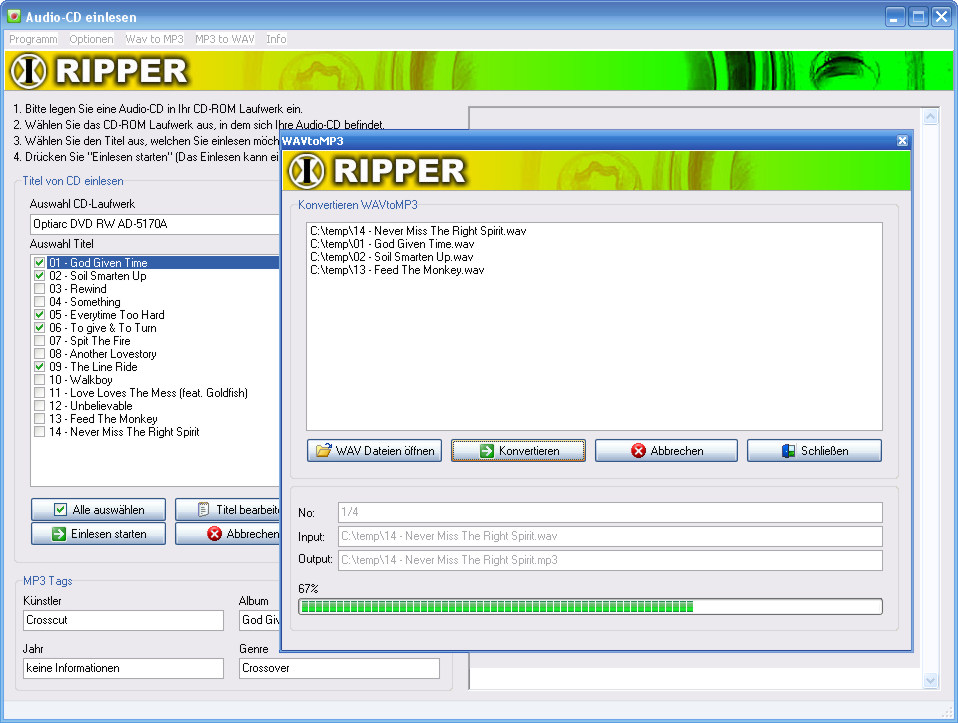Check track 07 - Spit The Fire
This screenshot has height=723, width=958.
coord(39,340)
